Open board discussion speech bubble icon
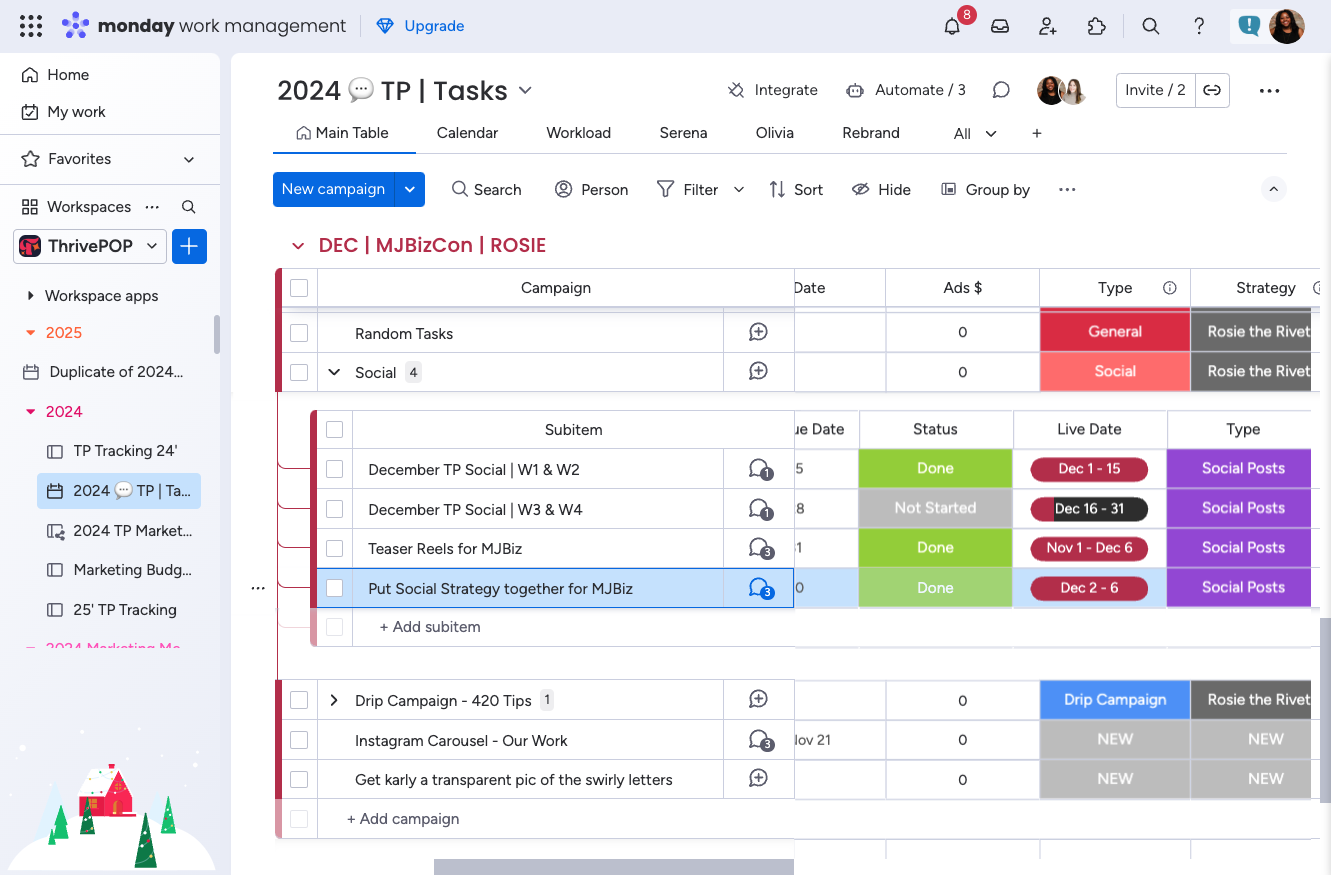This screenshot has height=875, width=1331. 1001,90
